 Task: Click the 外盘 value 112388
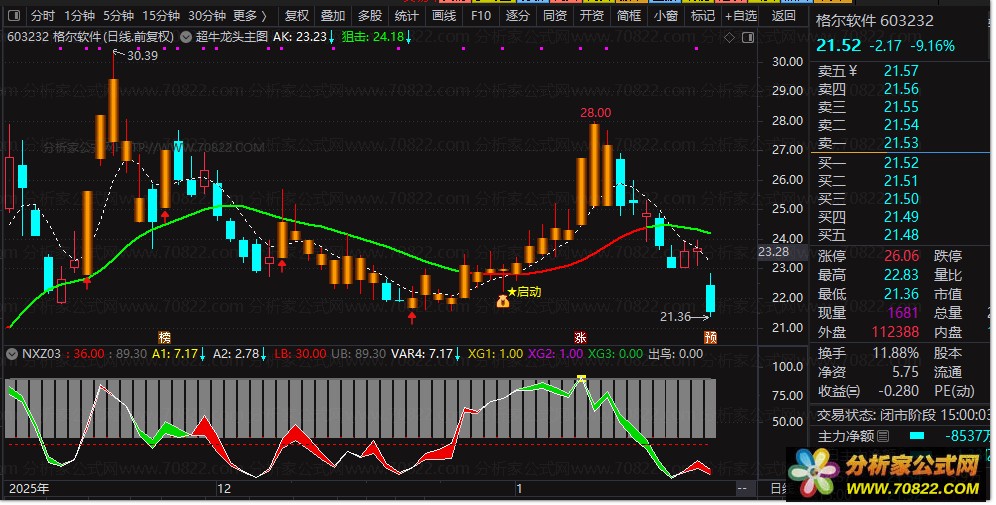[895, 332]
